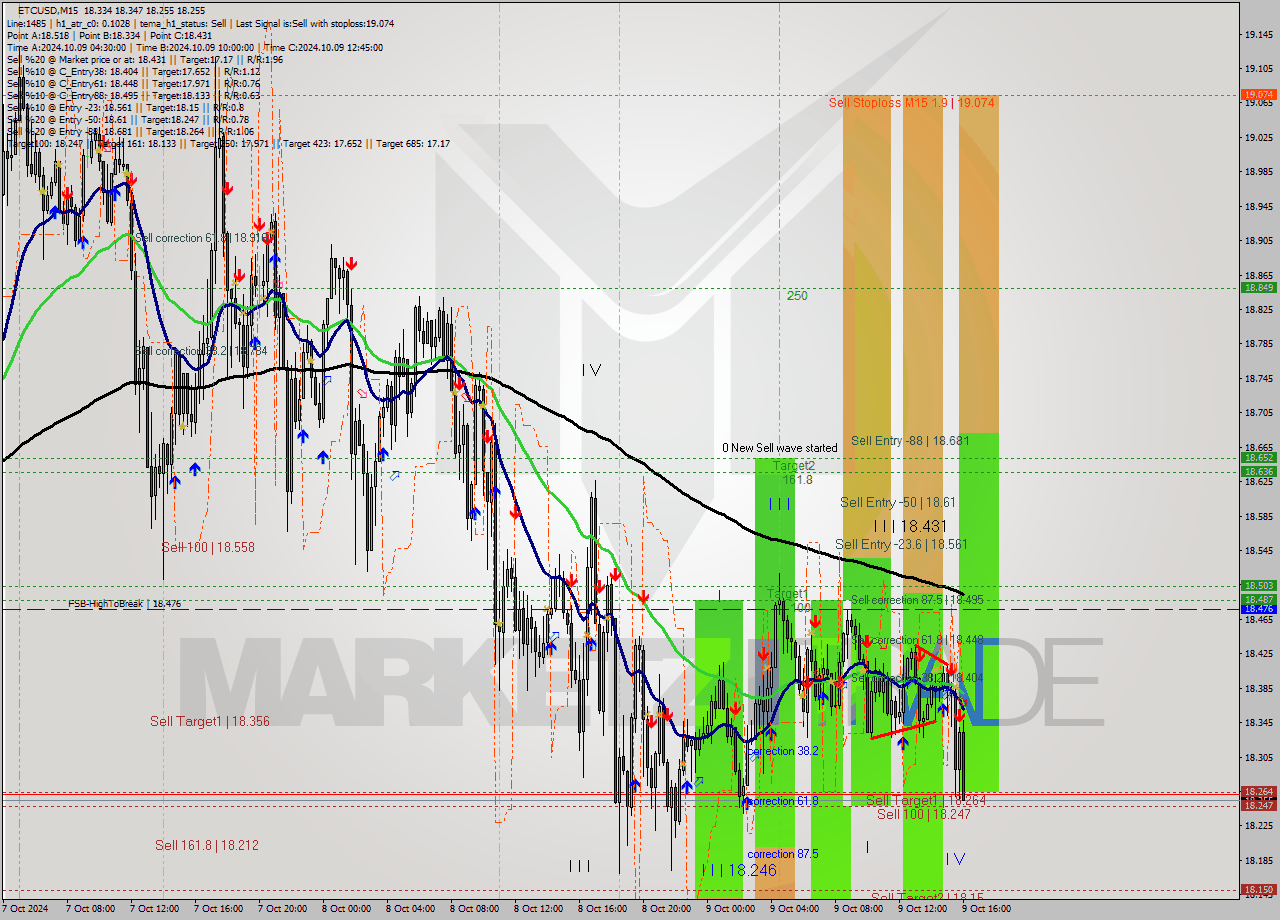Click the 'Sell 100 | 18.247' label

pos(924,815)
